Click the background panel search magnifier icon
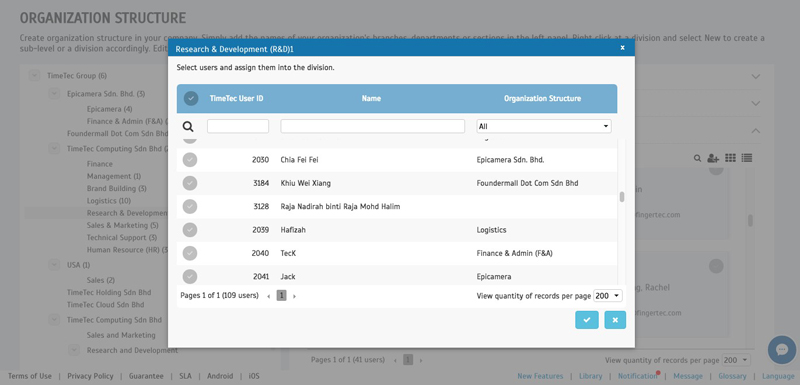 [697, 158]
